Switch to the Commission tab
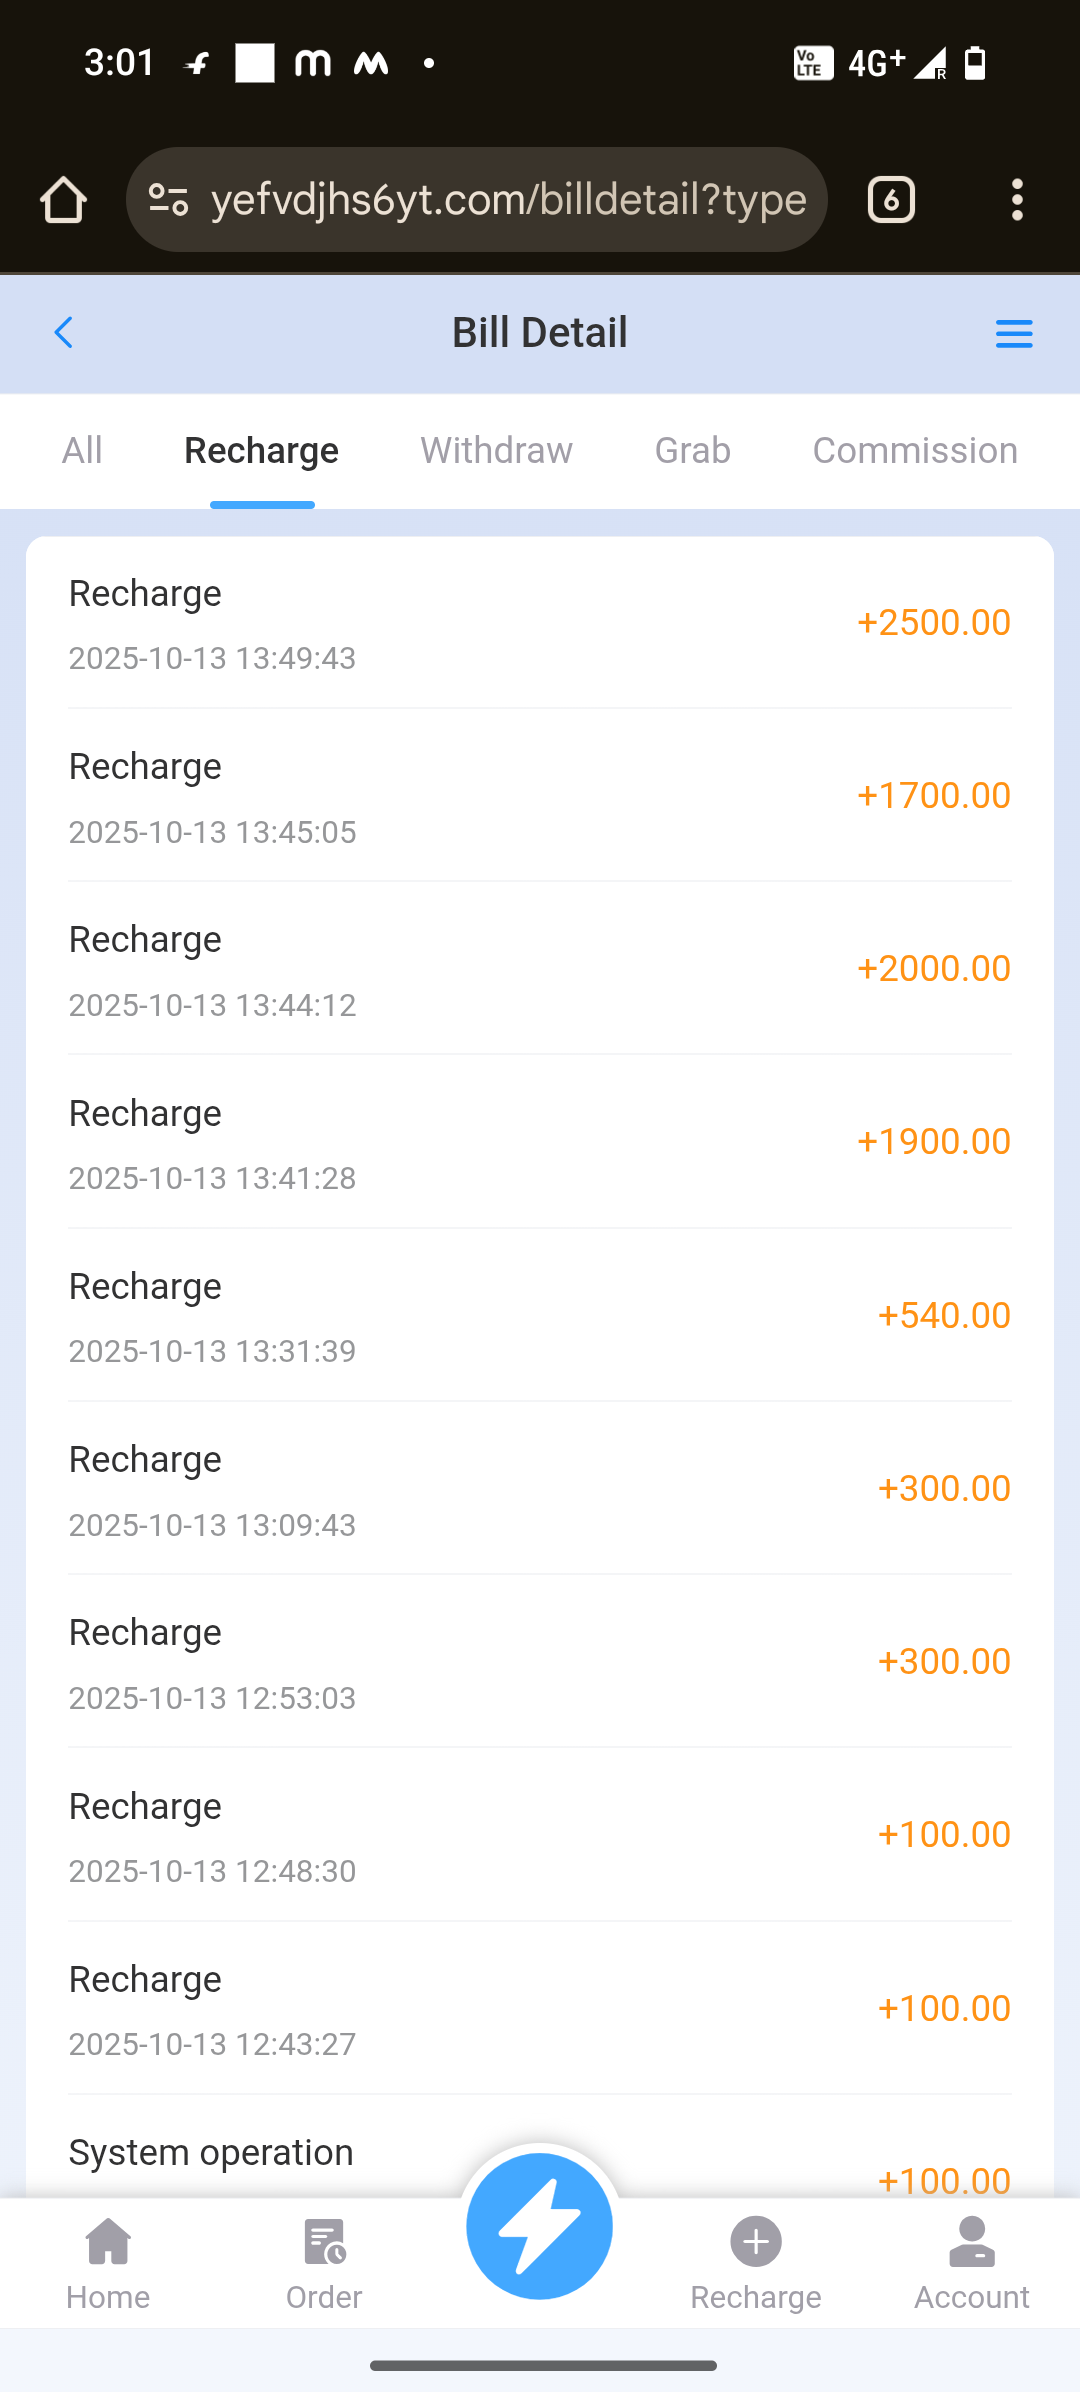 914,451
